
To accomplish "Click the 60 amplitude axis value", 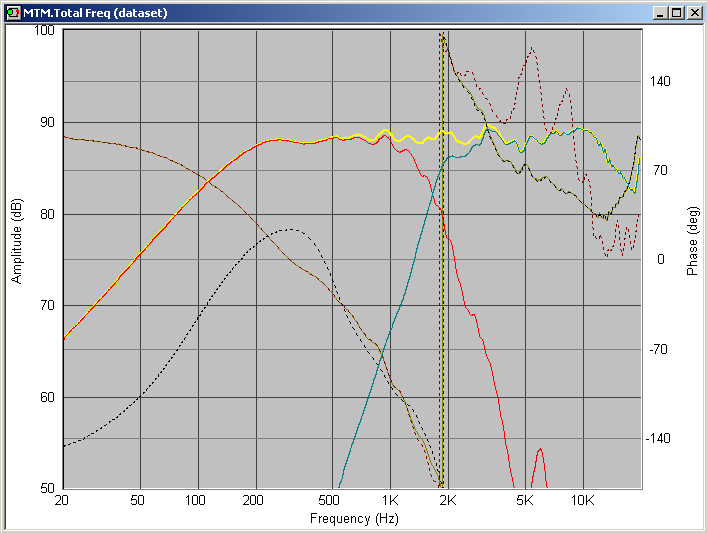I will point(47,397).
